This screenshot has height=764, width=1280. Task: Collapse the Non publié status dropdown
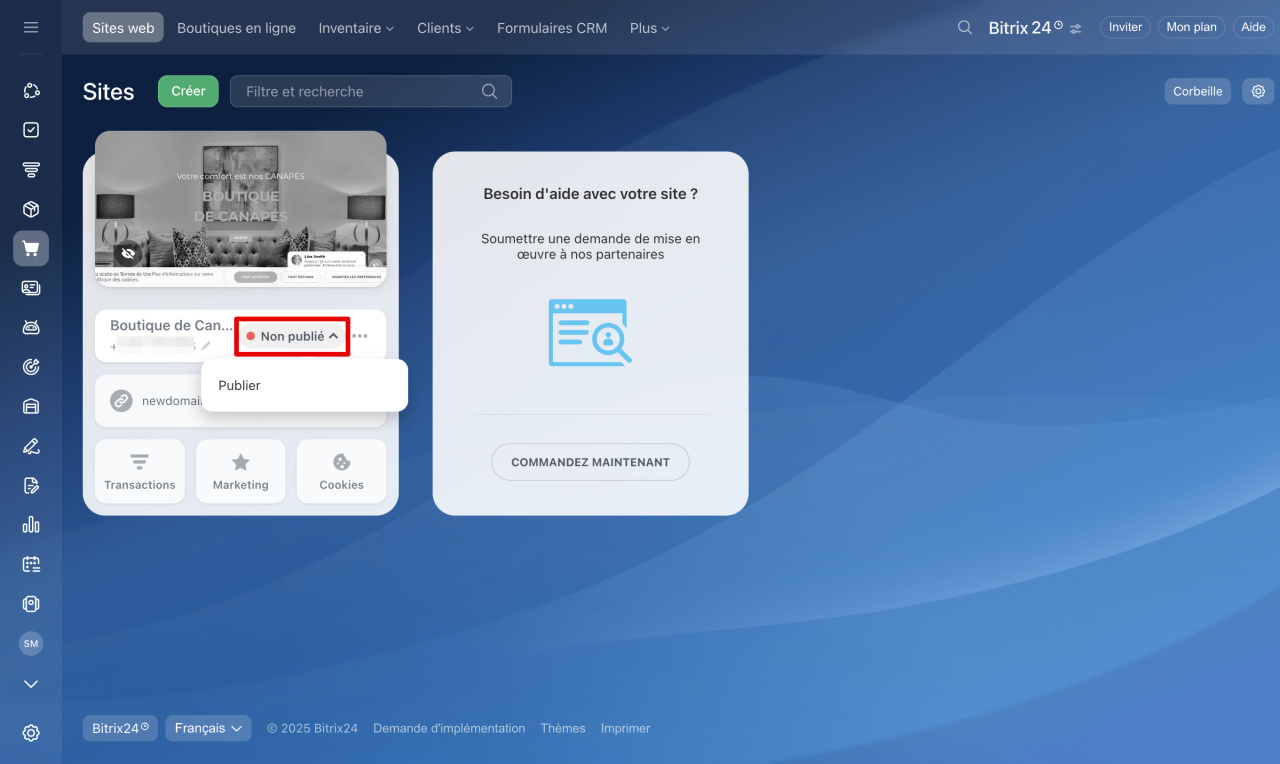pos(292,336)
